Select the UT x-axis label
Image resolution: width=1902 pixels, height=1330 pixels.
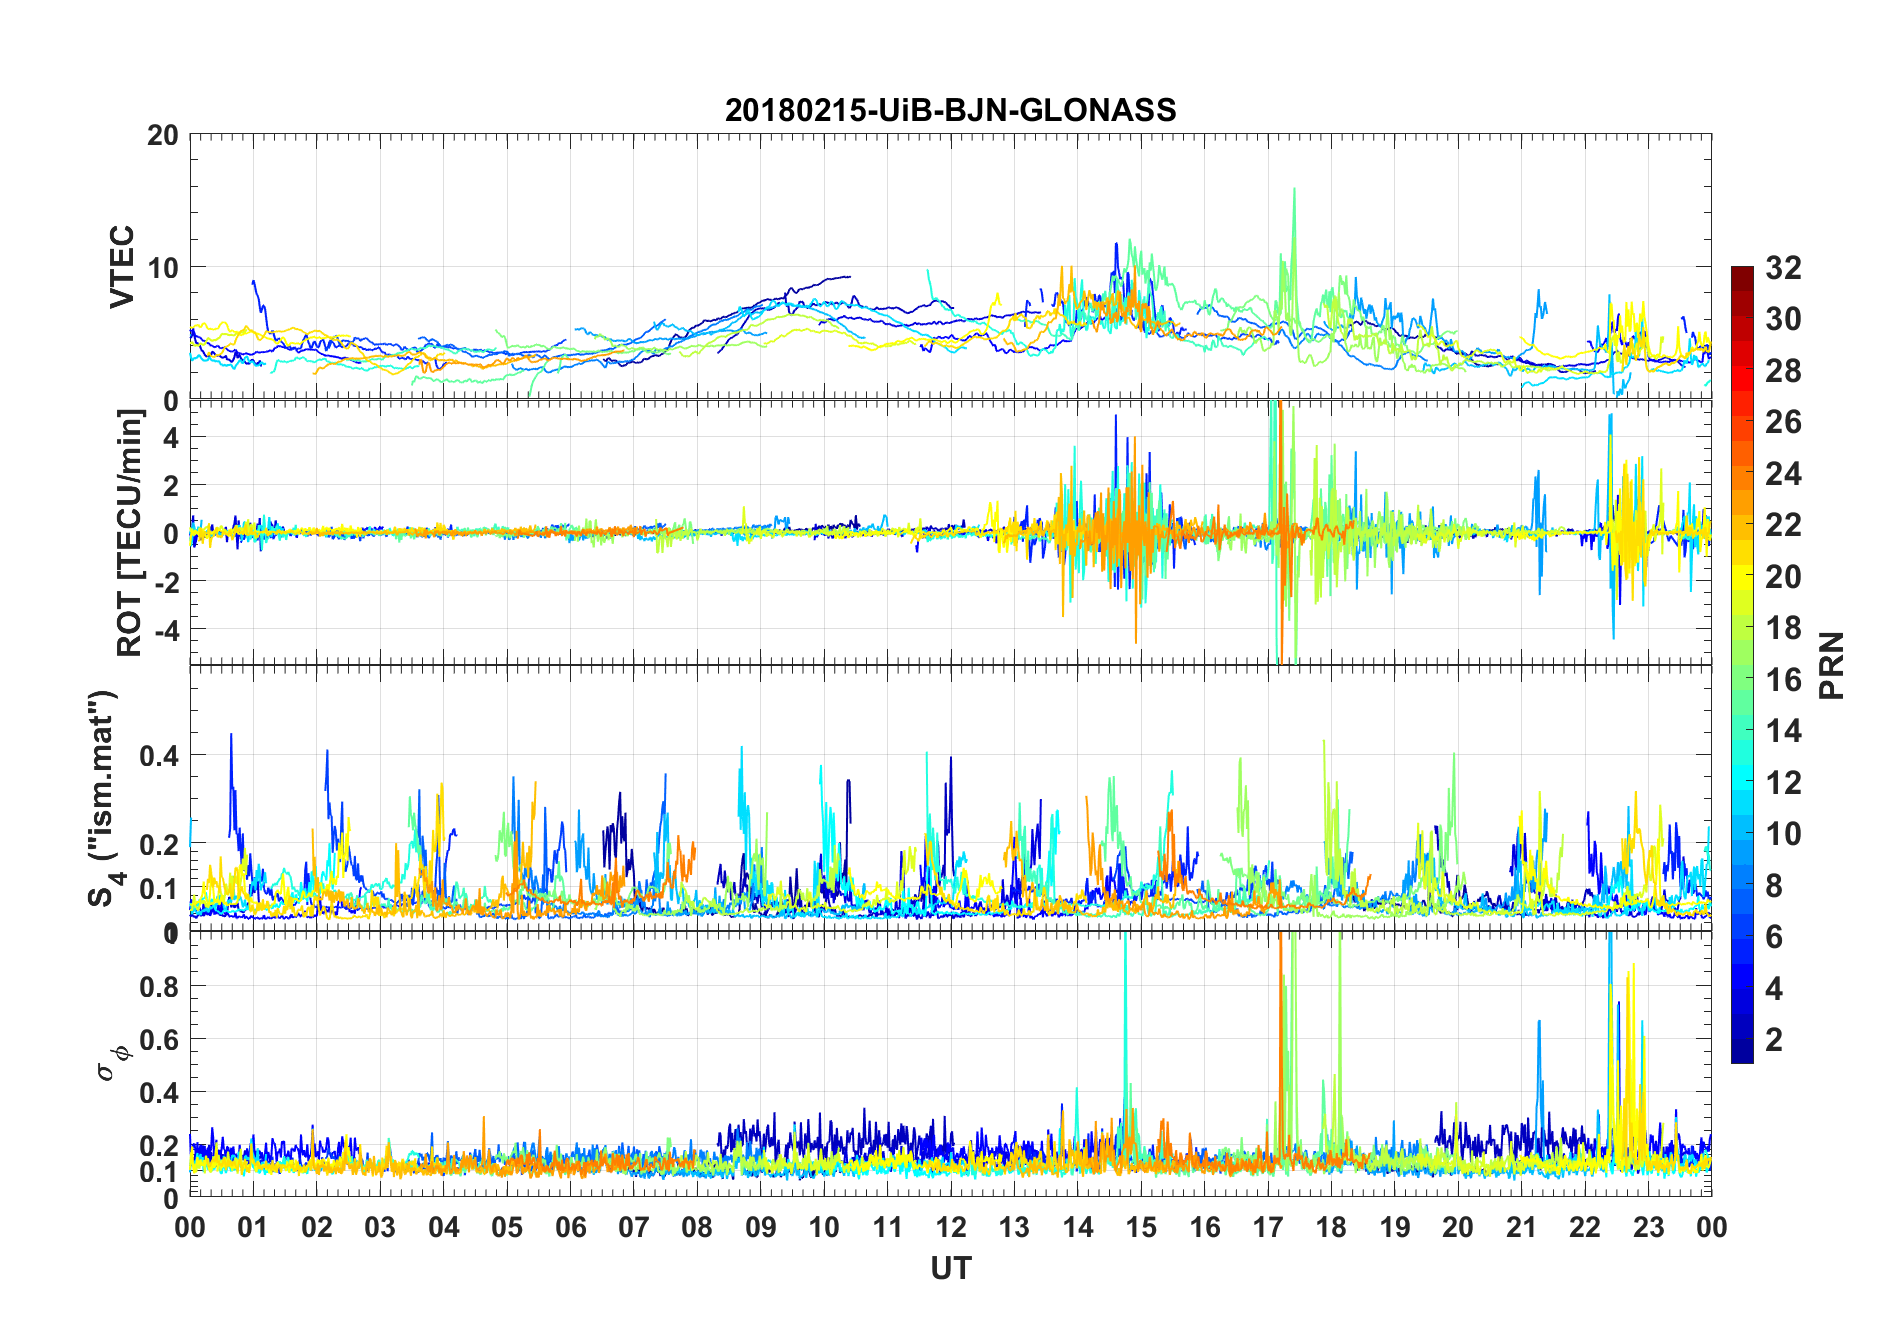point(951,1269)
